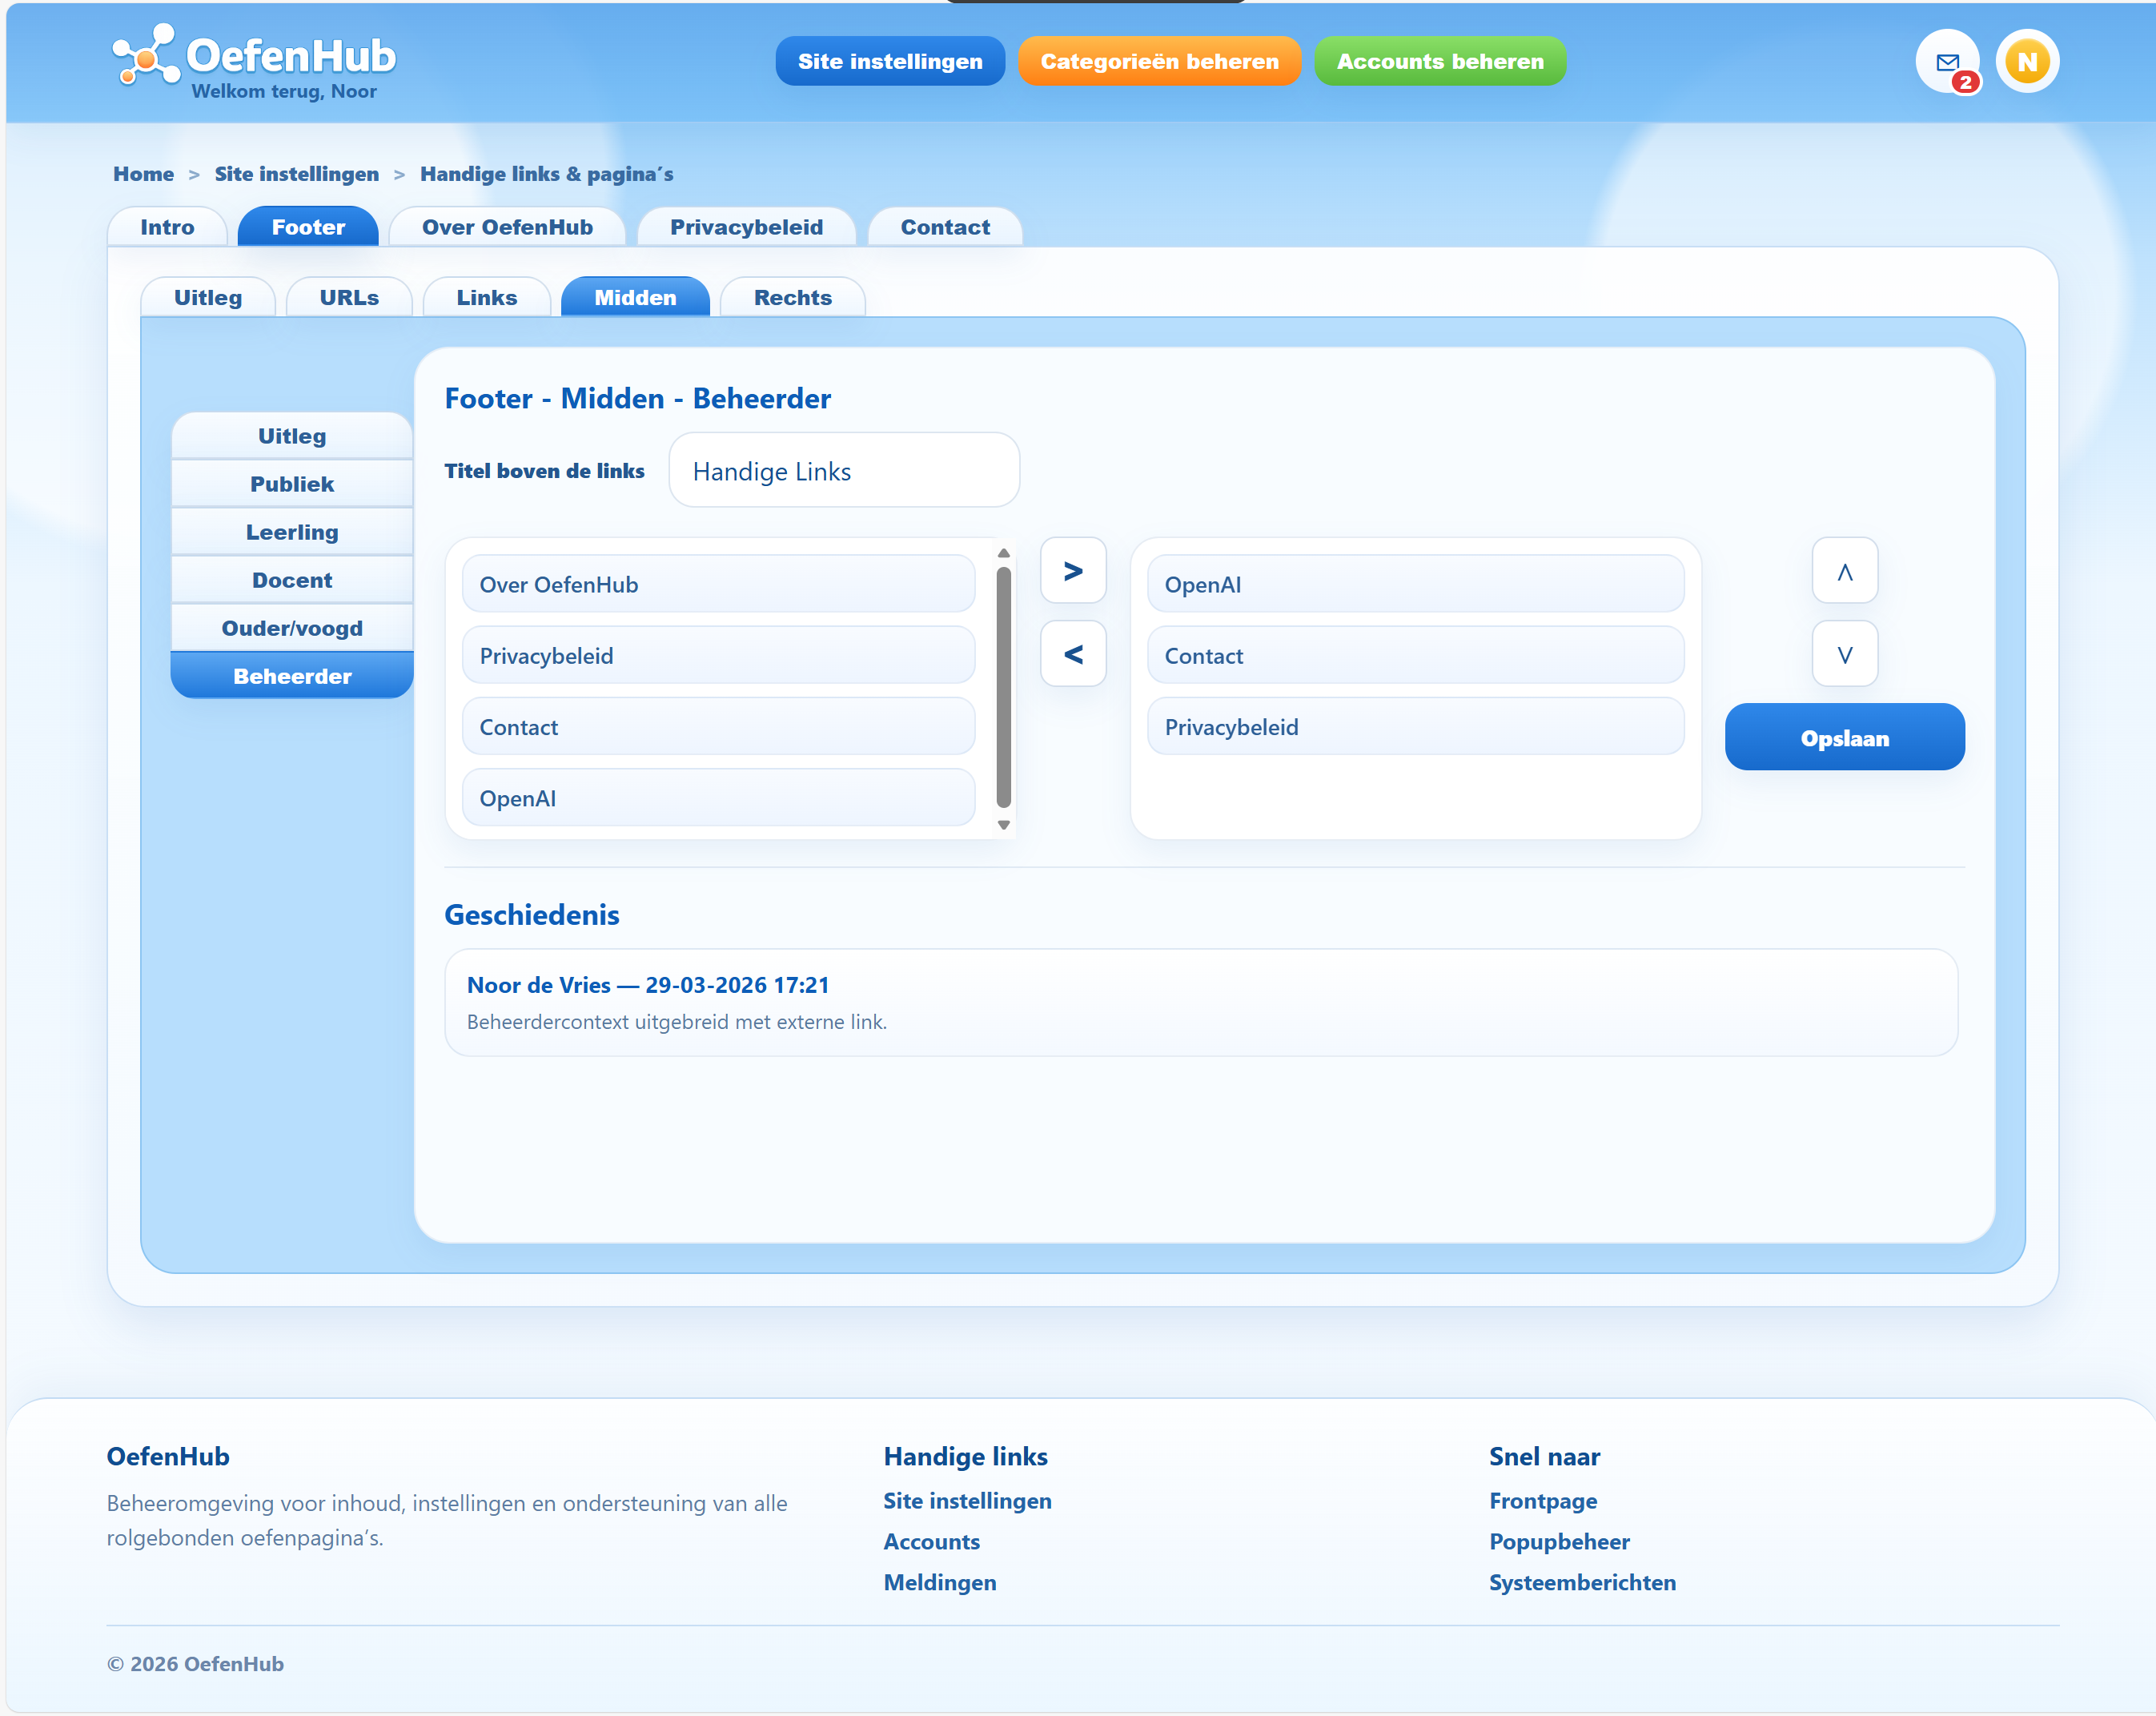The image size is (2156, 1716).
Task: Choose Docent in the side menu
Action: pyautogui.click(x=292, y=580)
